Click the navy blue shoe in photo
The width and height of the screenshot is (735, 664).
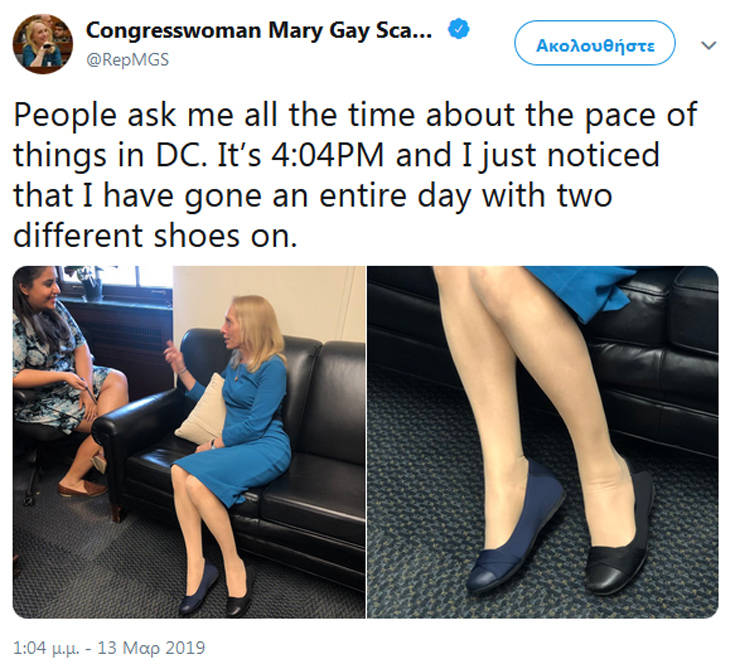(x=516, y=527)
